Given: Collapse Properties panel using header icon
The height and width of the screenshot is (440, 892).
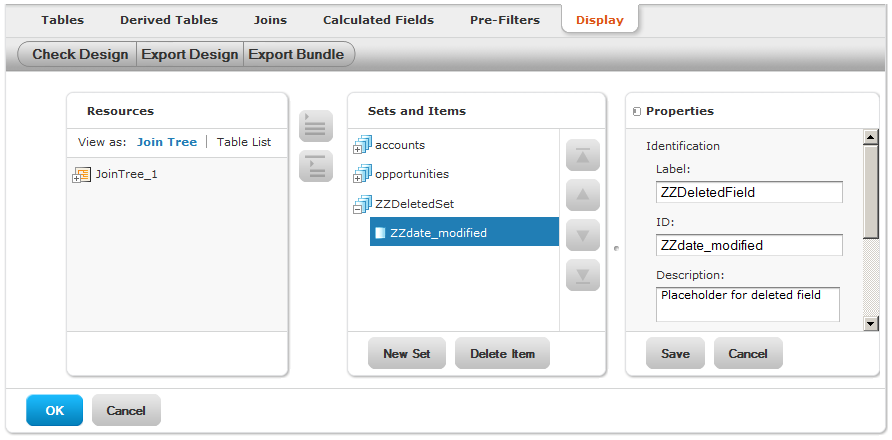Looking at the screenshot, I should pos(637,112).
